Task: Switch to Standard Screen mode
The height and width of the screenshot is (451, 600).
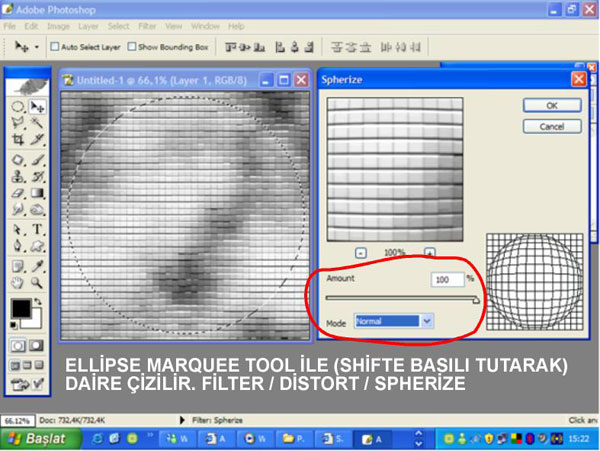Action: [x=15, y=365]
